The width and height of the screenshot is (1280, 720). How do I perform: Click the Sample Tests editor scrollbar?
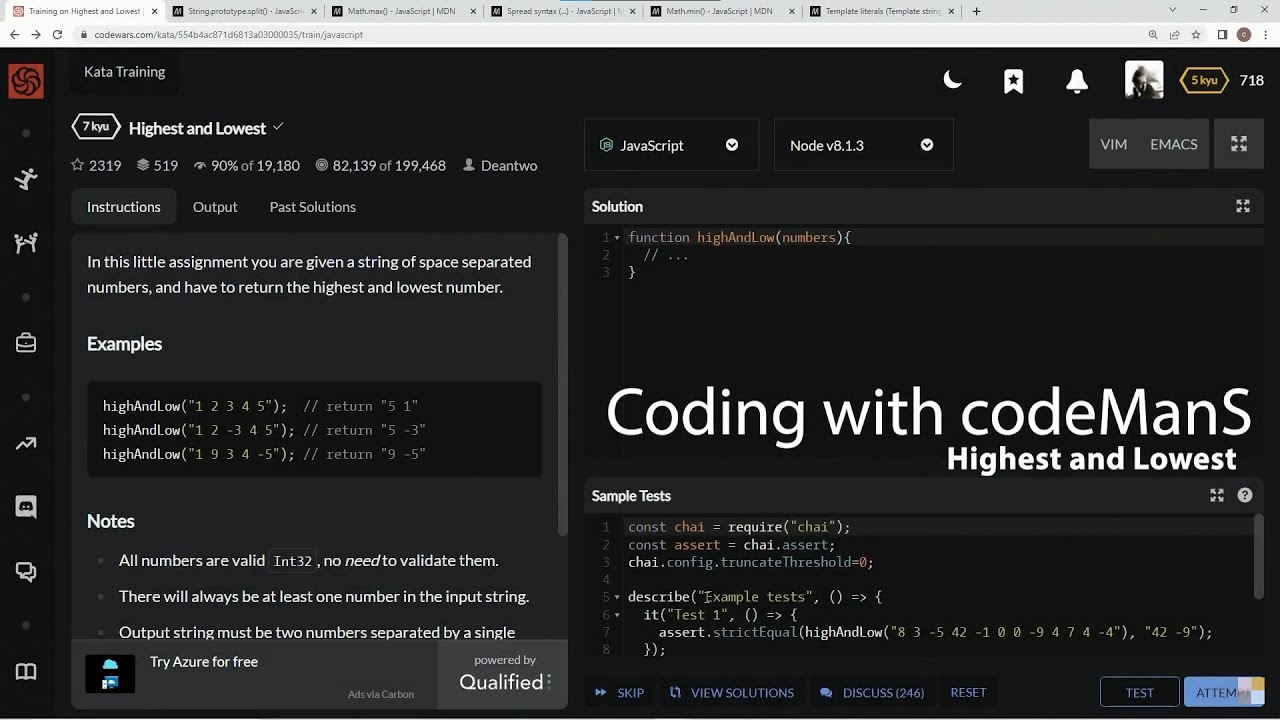(1259, 556)
